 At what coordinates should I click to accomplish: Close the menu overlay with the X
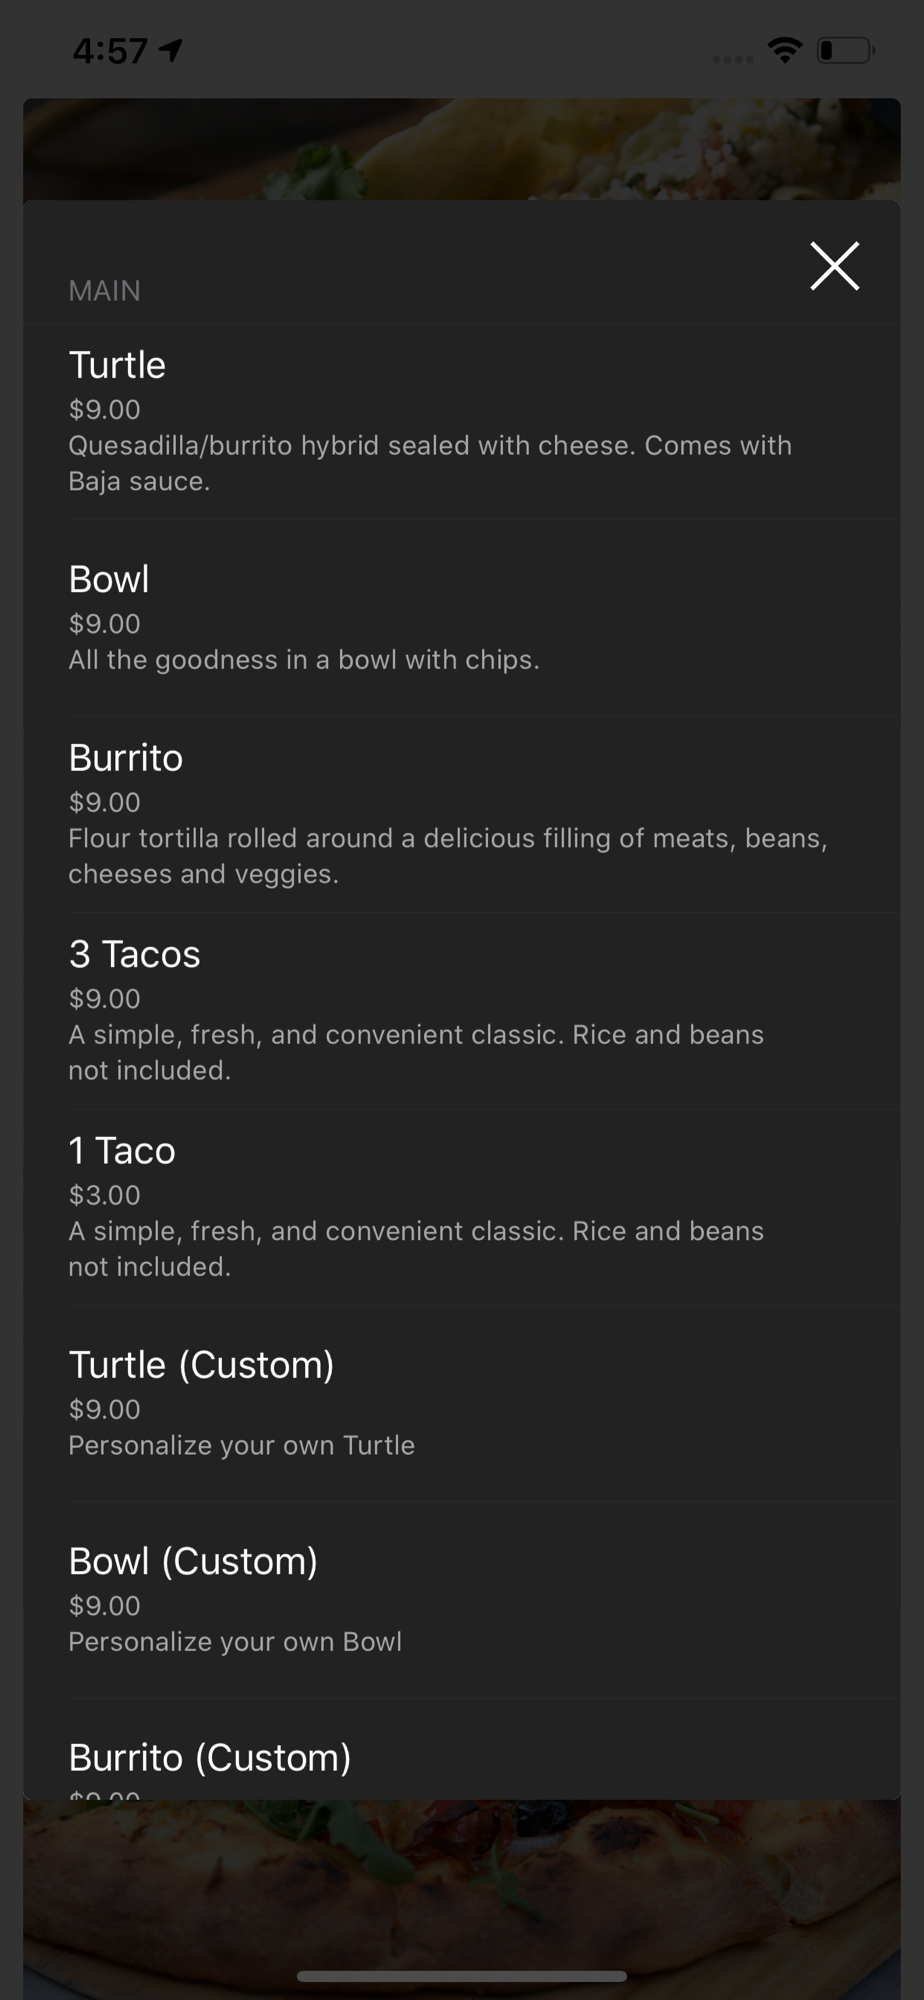(834, 266)
